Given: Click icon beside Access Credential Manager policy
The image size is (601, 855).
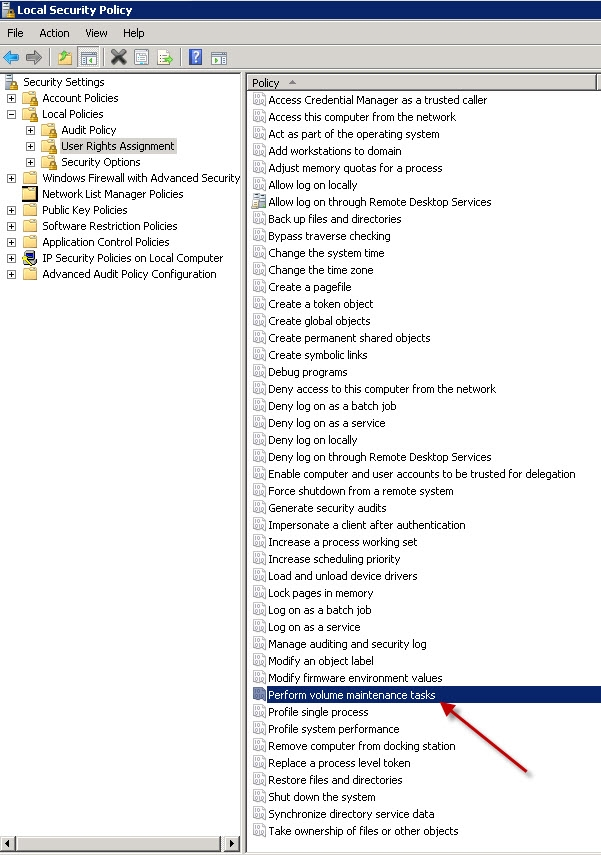Looking at the screenshot, I should click(259, 100).
